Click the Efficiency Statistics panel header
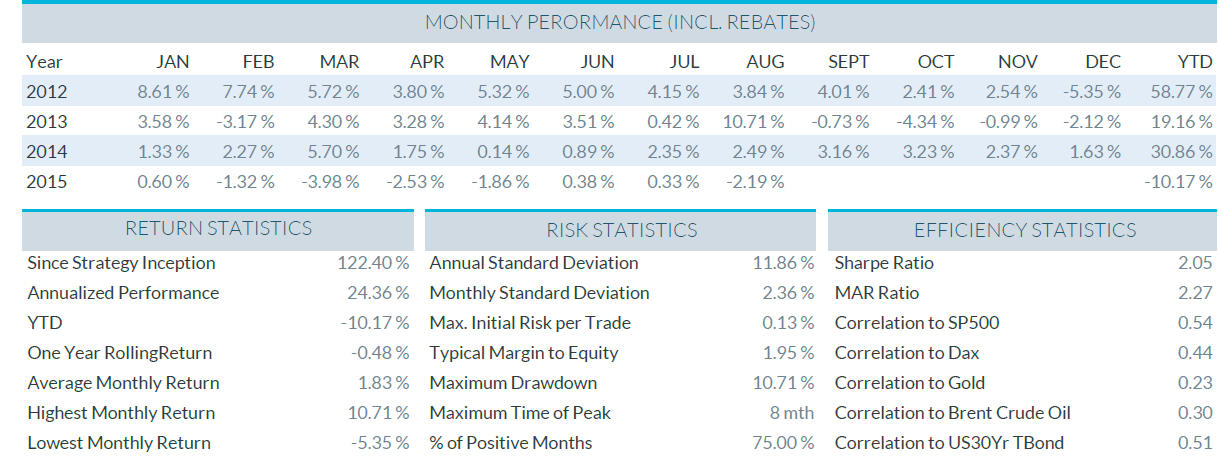This screenshot has width=1219, height=465. pyautogui.click(x=1024, y=230)
